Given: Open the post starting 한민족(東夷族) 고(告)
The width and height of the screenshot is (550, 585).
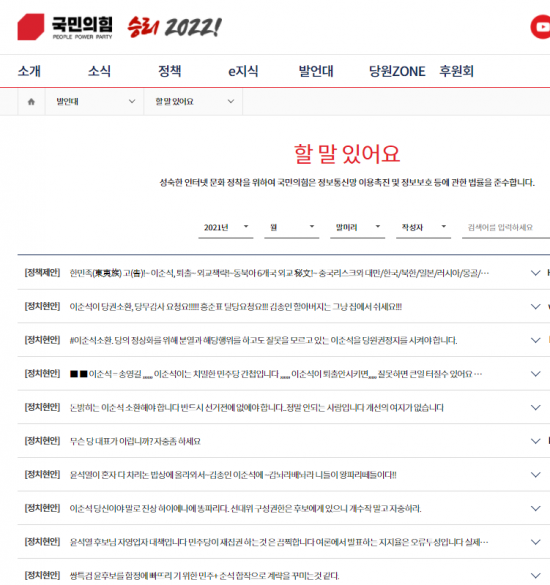Looking at the screenshot, I should 279,273.
